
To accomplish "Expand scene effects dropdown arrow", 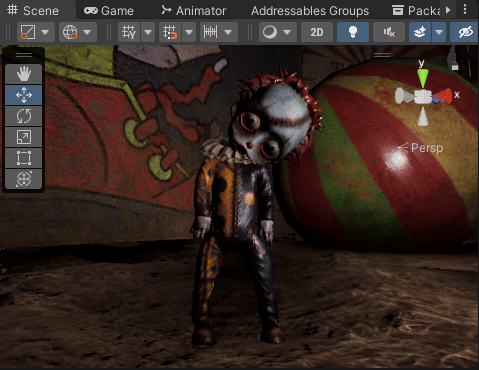I will [439, 32].
